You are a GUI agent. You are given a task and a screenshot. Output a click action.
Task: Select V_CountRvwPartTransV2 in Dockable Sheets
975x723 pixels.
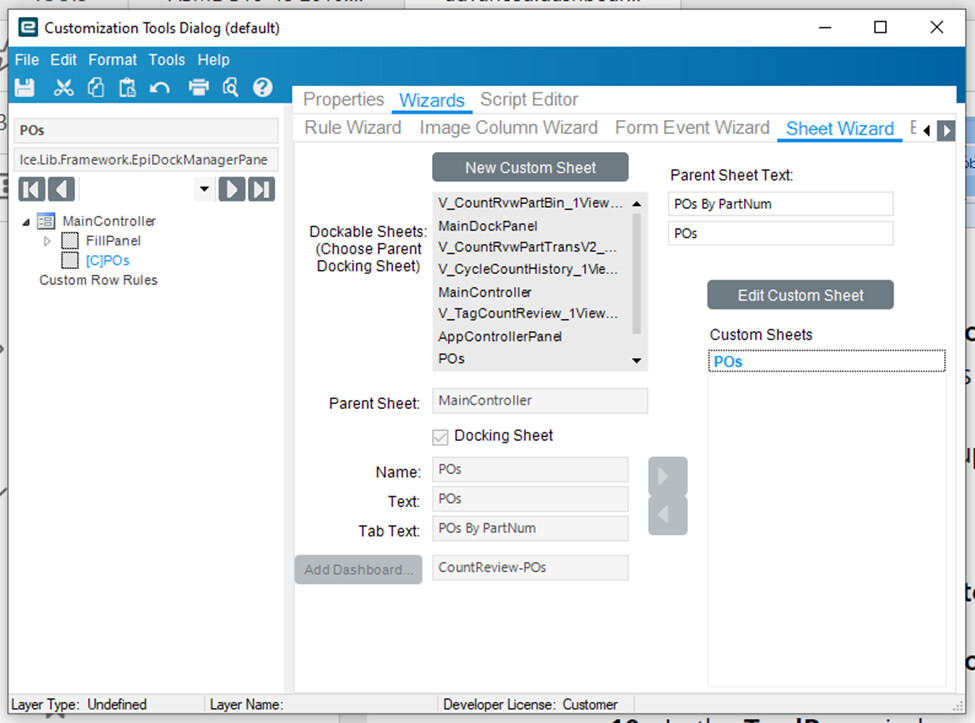click(x=527, y=247)
